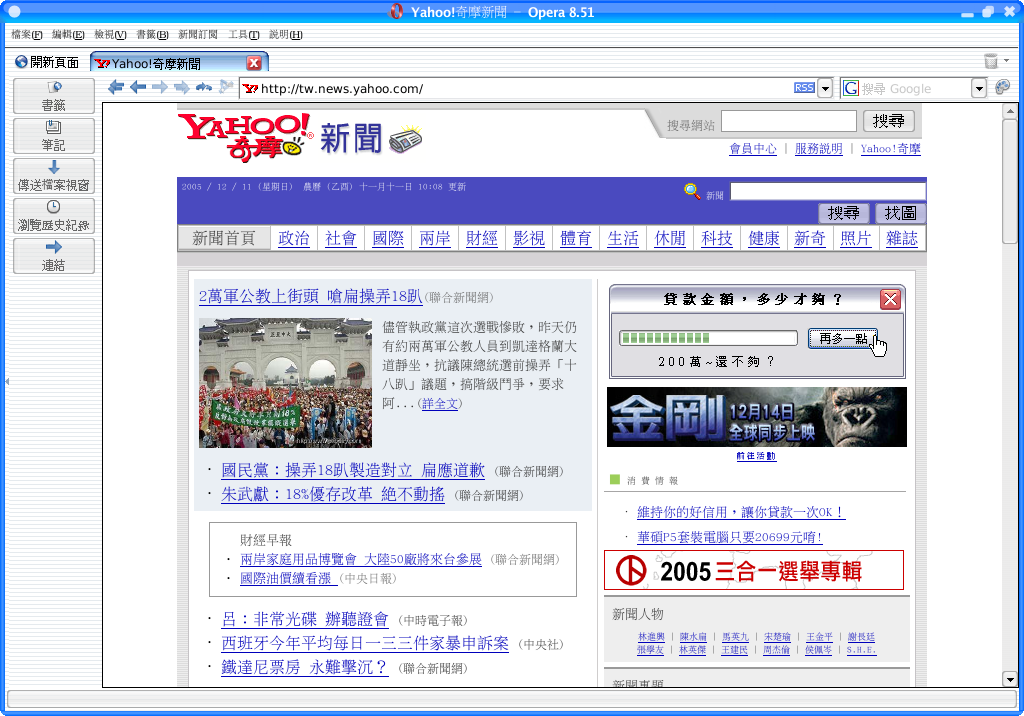
Task: Click the 再多一點 button in loan ad
Action: click(843, 338)
